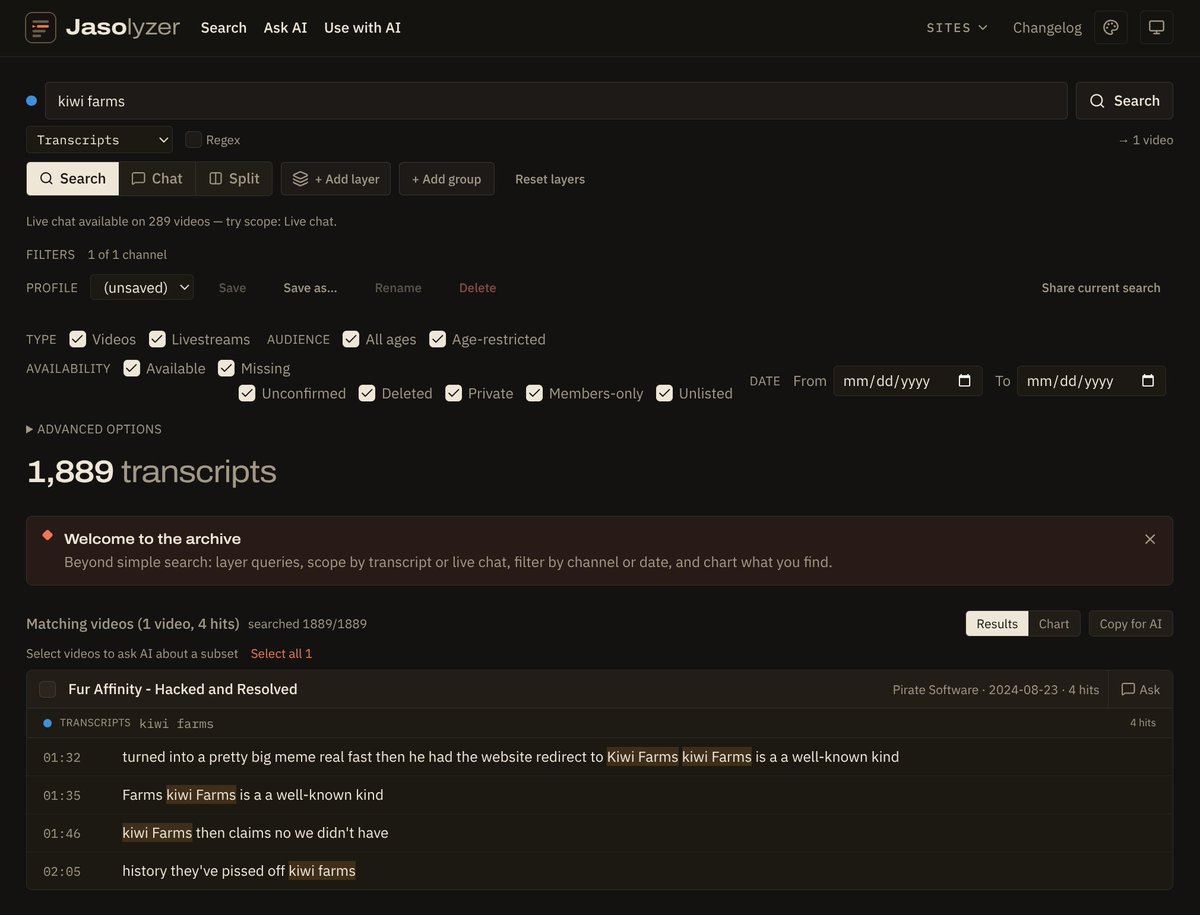Image resolution: width=1200 pixels, height=915 pixels.
Task: Click the Search button with magnifier icon
Action: tap(1124, 101)
